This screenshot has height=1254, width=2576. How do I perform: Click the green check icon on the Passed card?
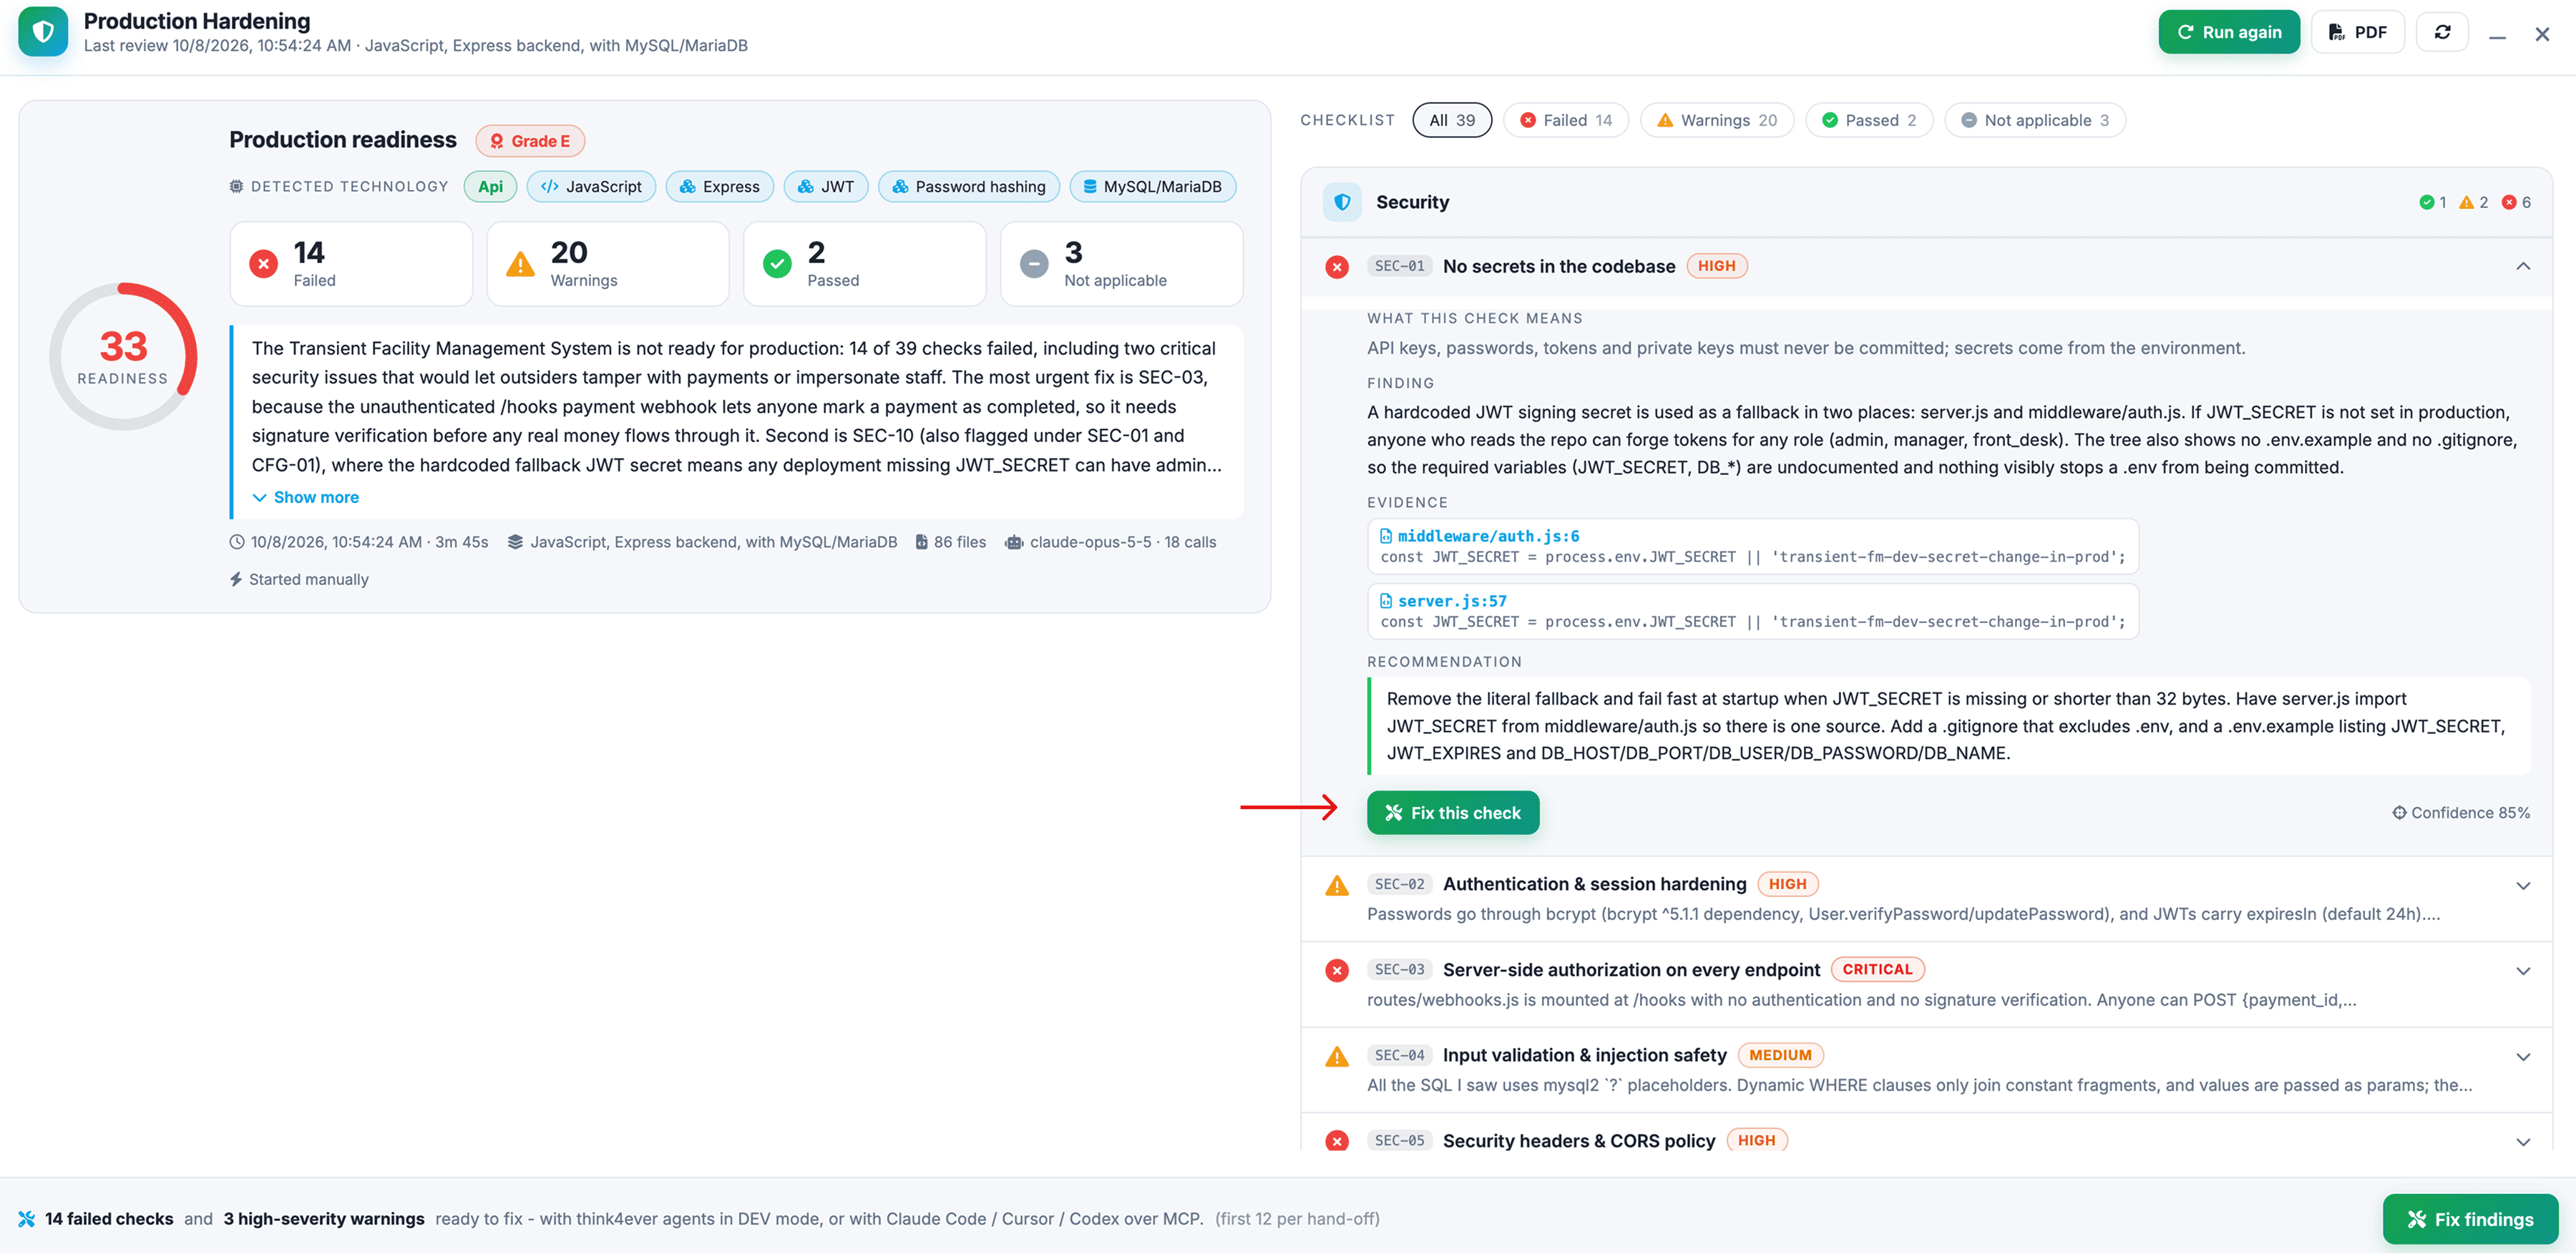(777, 264)
